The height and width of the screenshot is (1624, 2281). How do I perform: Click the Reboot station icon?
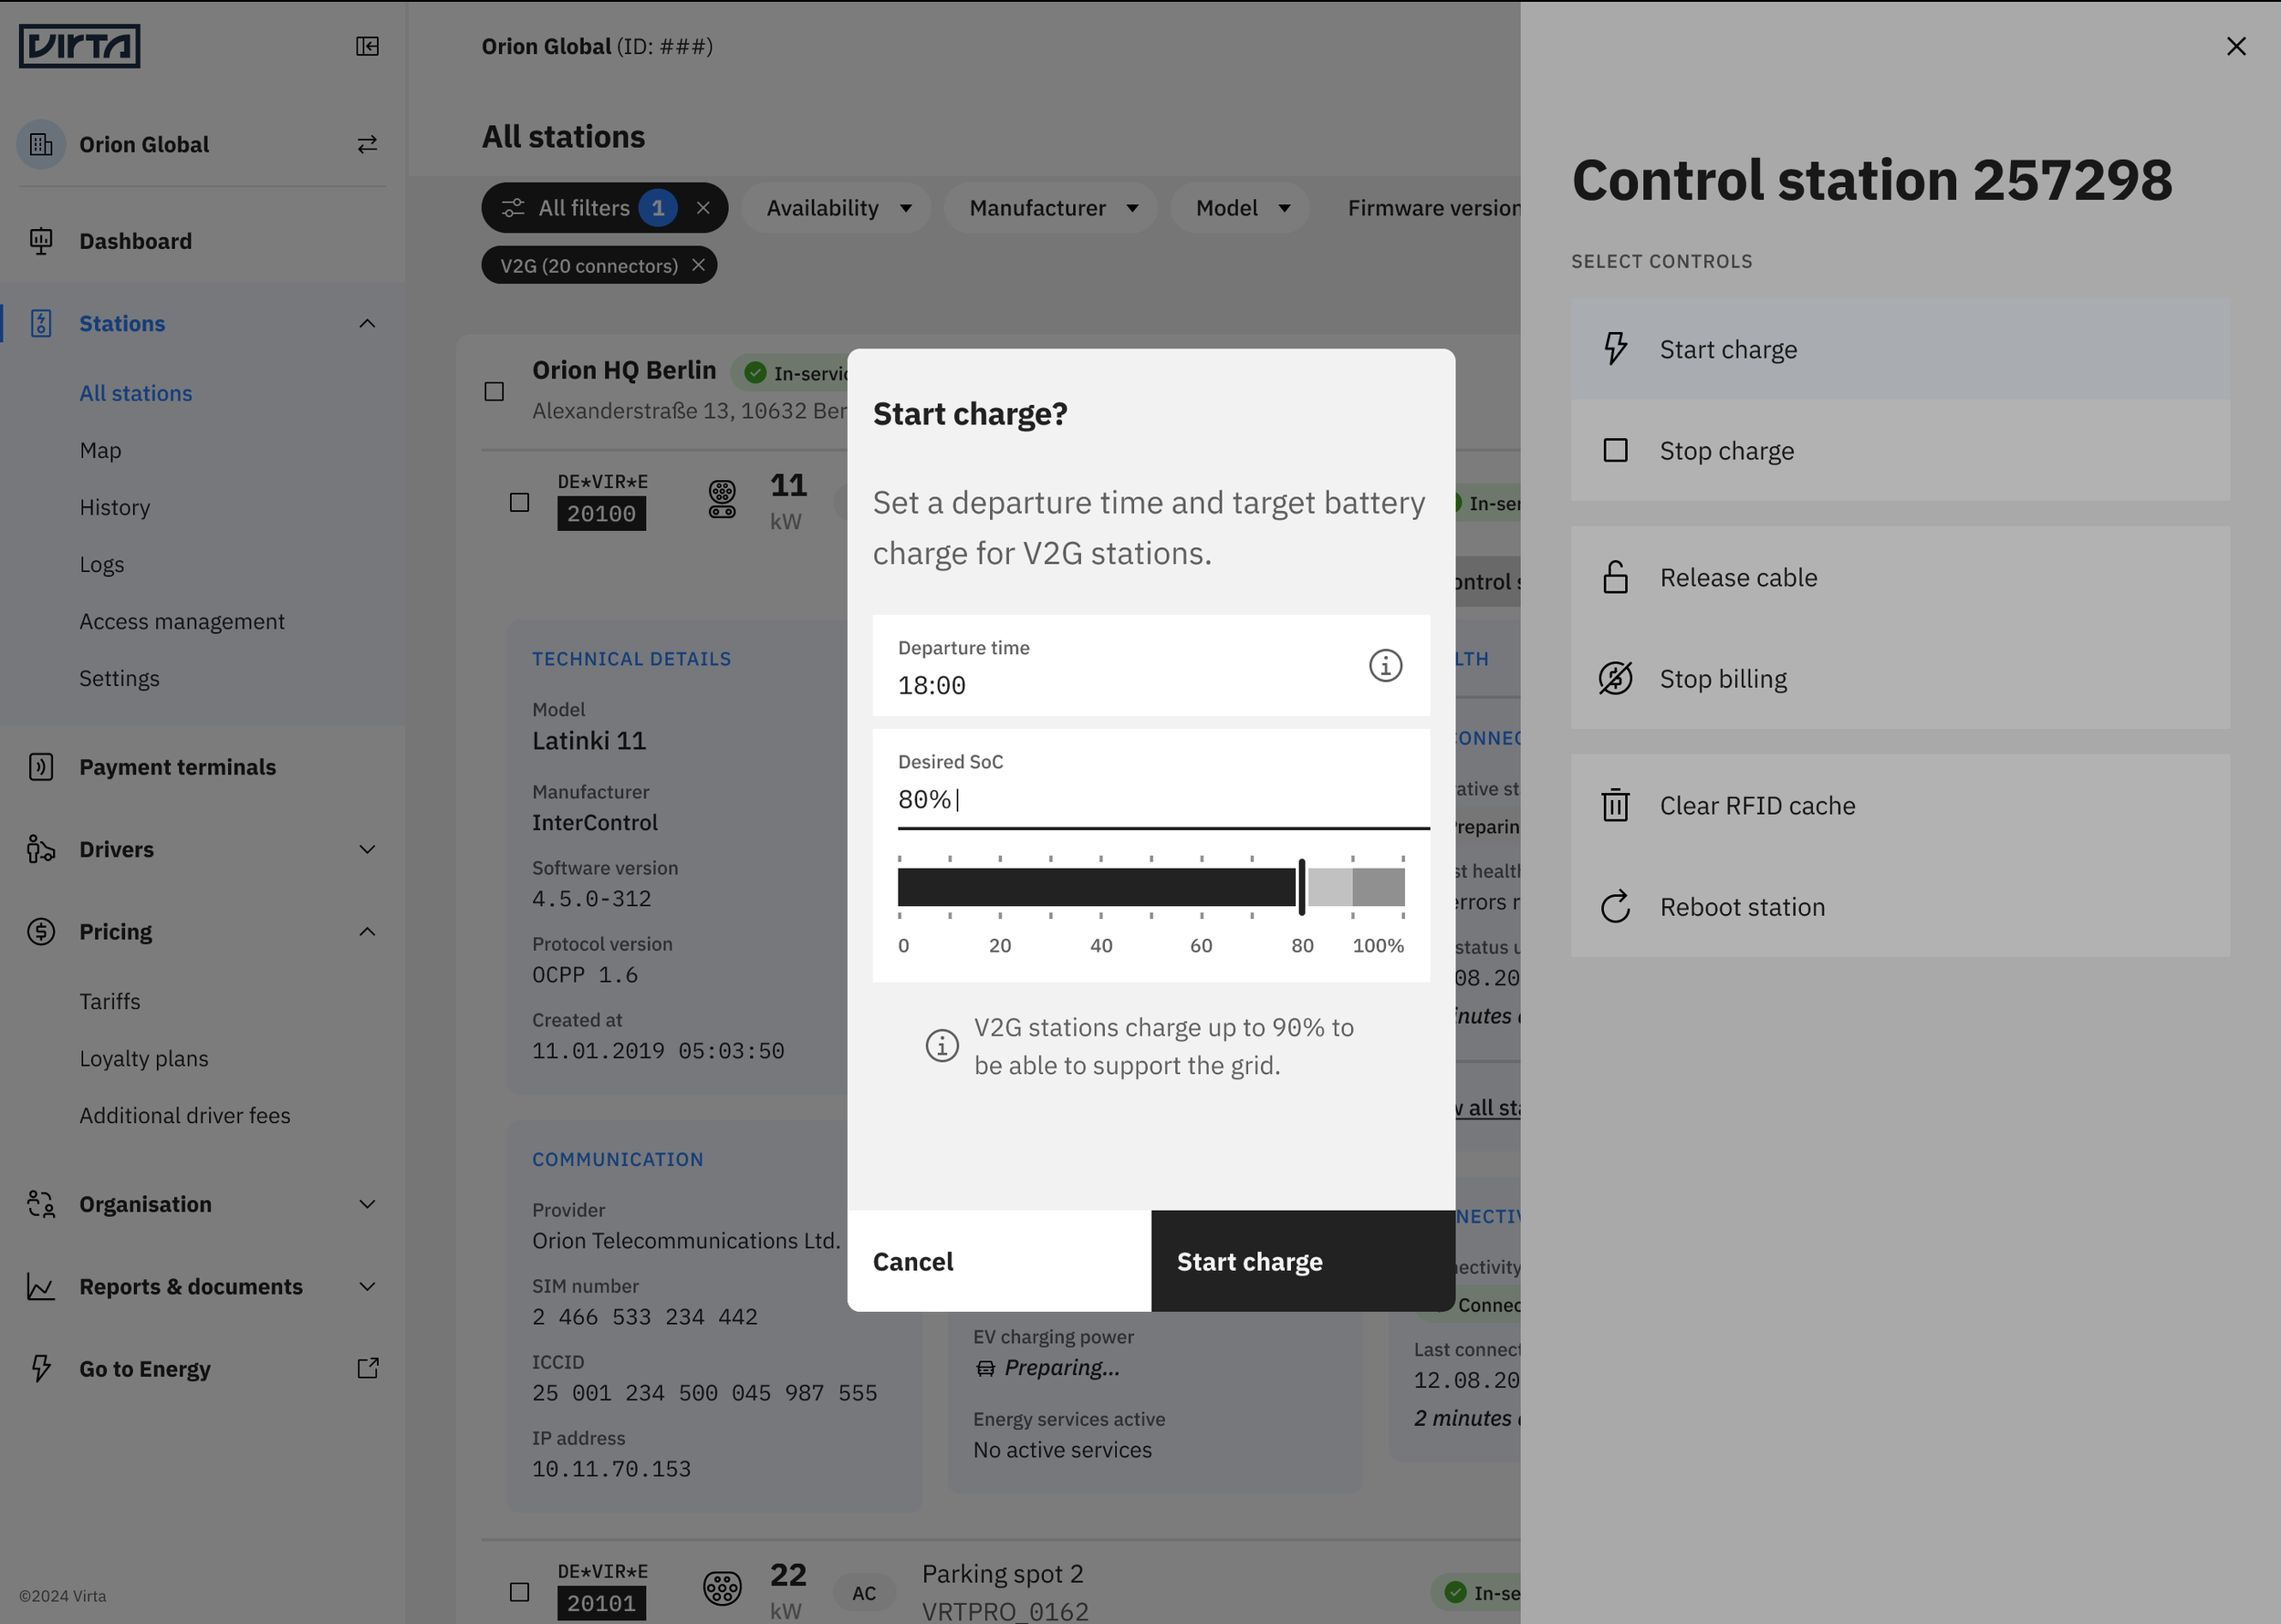pos(1615,907)
